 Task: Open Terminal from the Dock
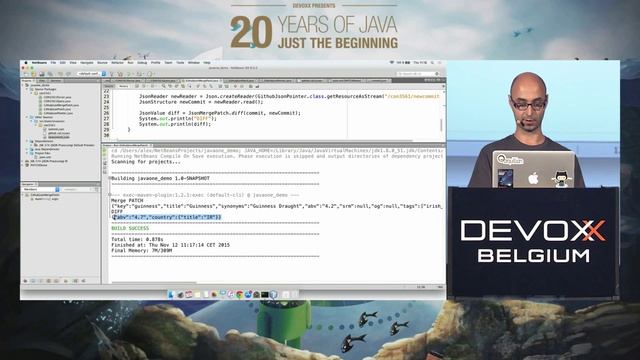pos(264,294)
